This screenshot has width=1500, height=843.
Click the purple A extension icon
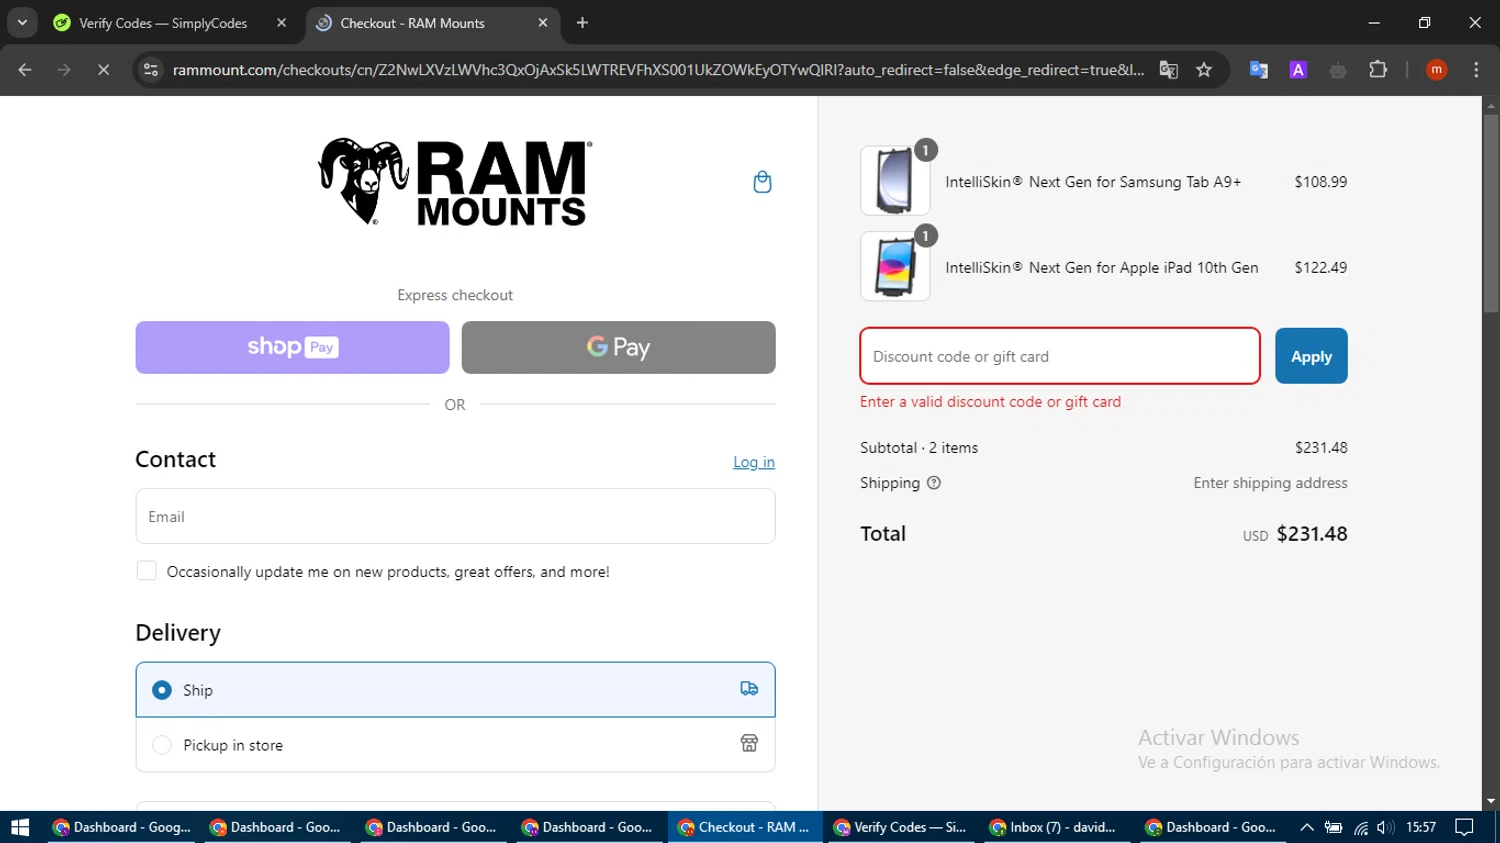(1298, 70)
